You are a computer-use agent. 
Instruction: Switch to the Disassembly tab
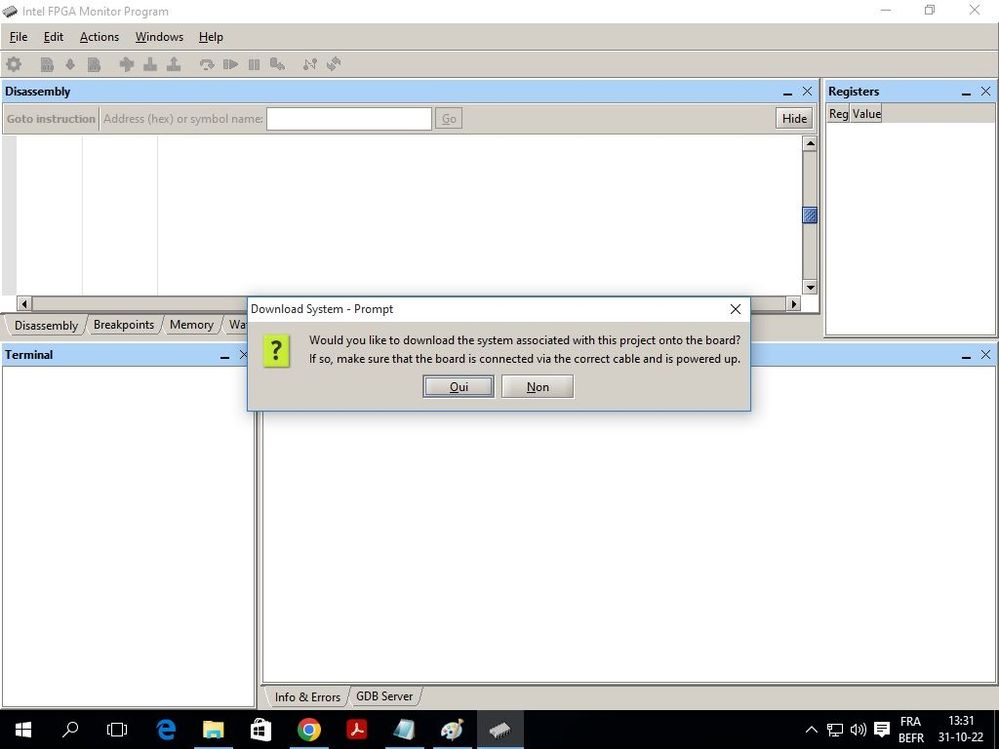46,325
